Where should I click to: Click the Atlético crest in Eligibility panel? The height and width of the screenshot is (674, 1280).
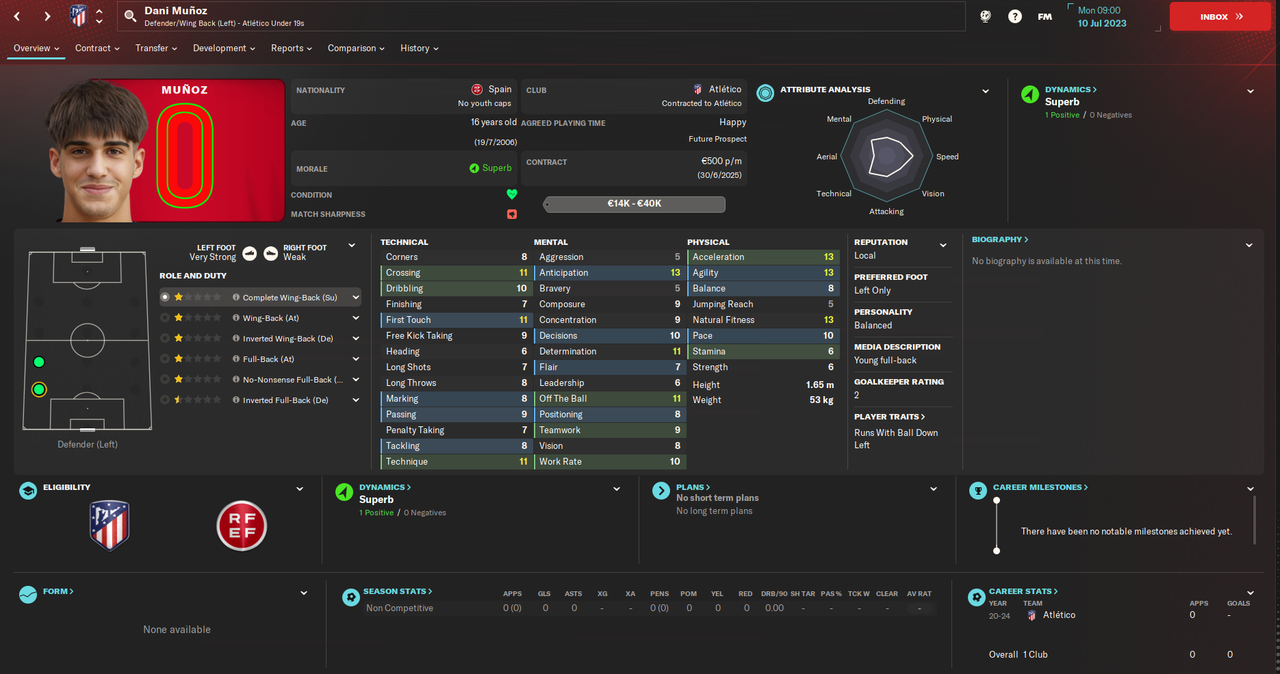[109, 526]
